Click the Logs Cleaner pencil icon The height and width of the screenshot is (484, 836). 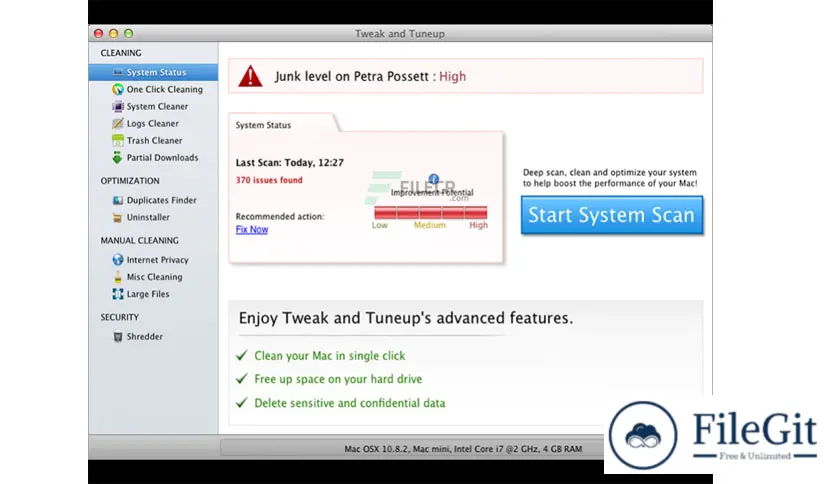coord(118,123)
